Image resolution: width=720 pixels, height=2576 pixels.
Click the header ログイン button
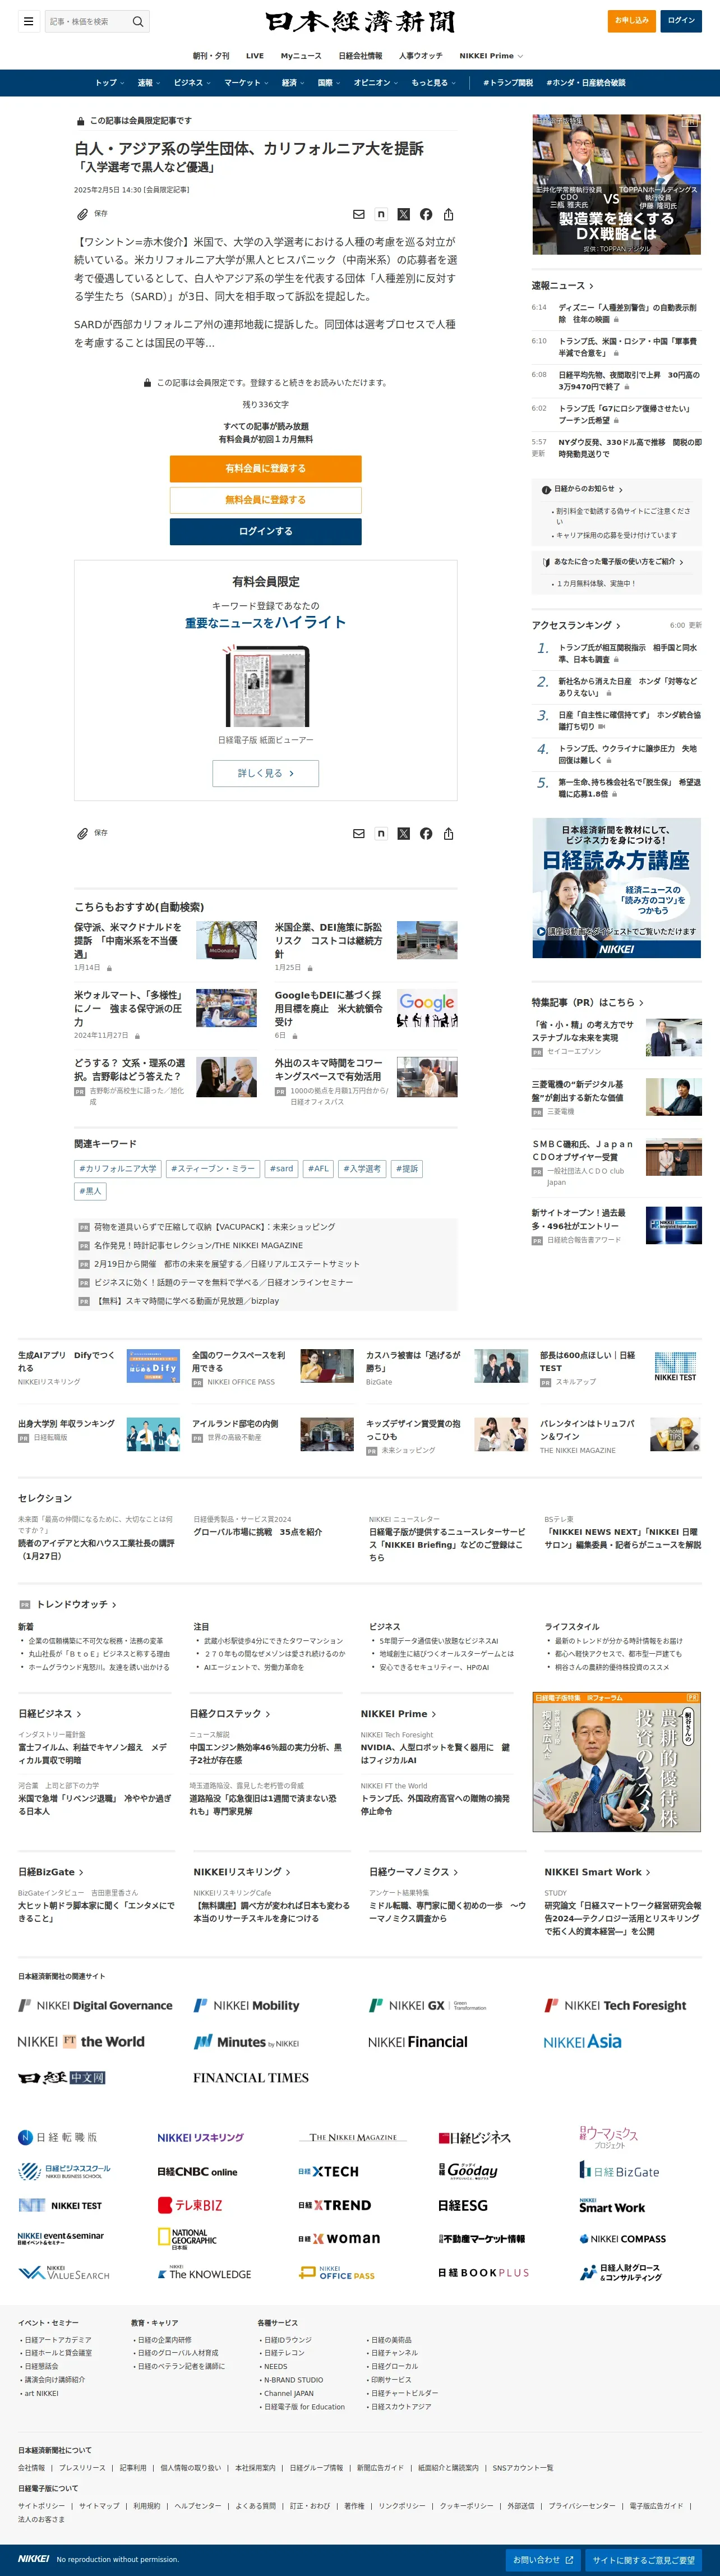pyautogui.click(x=681, y=20)
